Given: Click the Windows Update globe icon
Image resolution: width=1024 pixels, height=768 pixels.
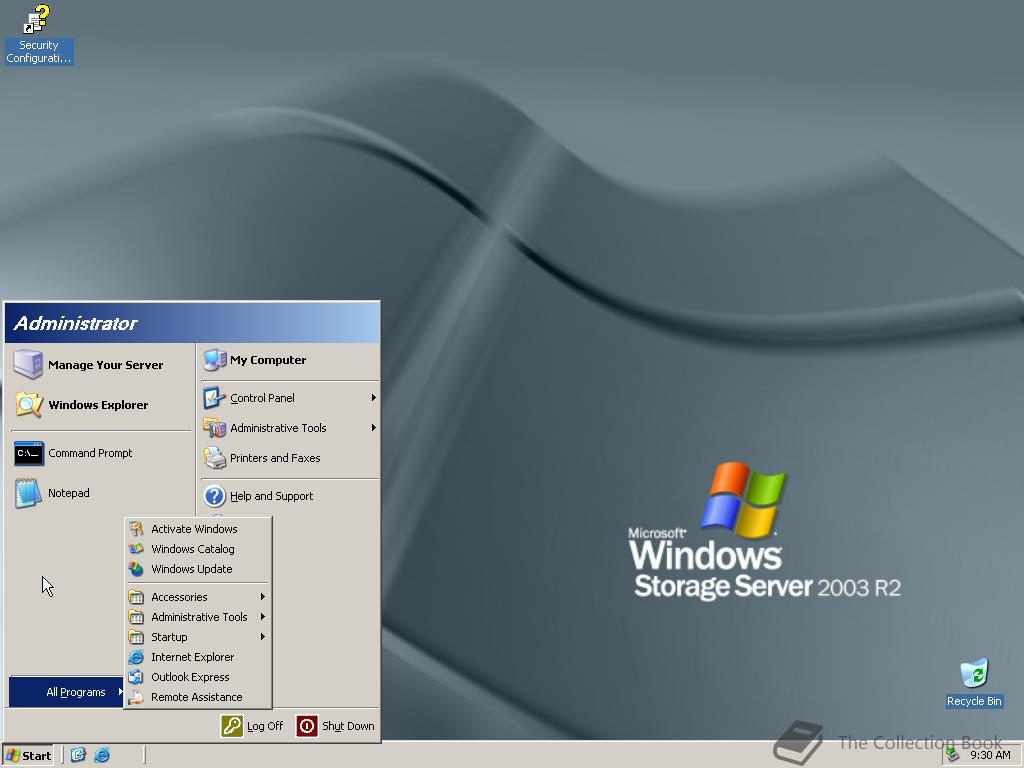Looking at the screenshot, I should point(136,569).
